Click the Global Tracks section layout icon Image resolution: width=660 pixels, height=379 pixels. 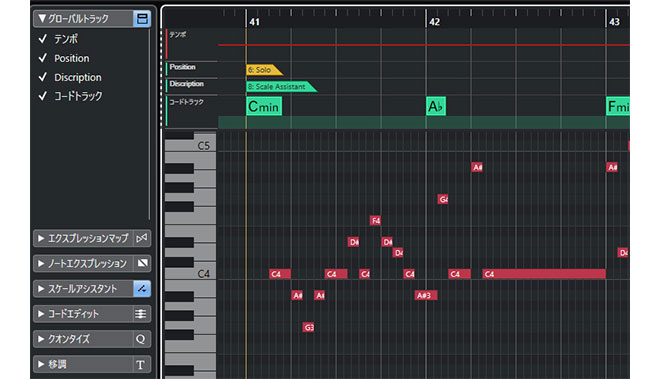[x=142, y=19]
